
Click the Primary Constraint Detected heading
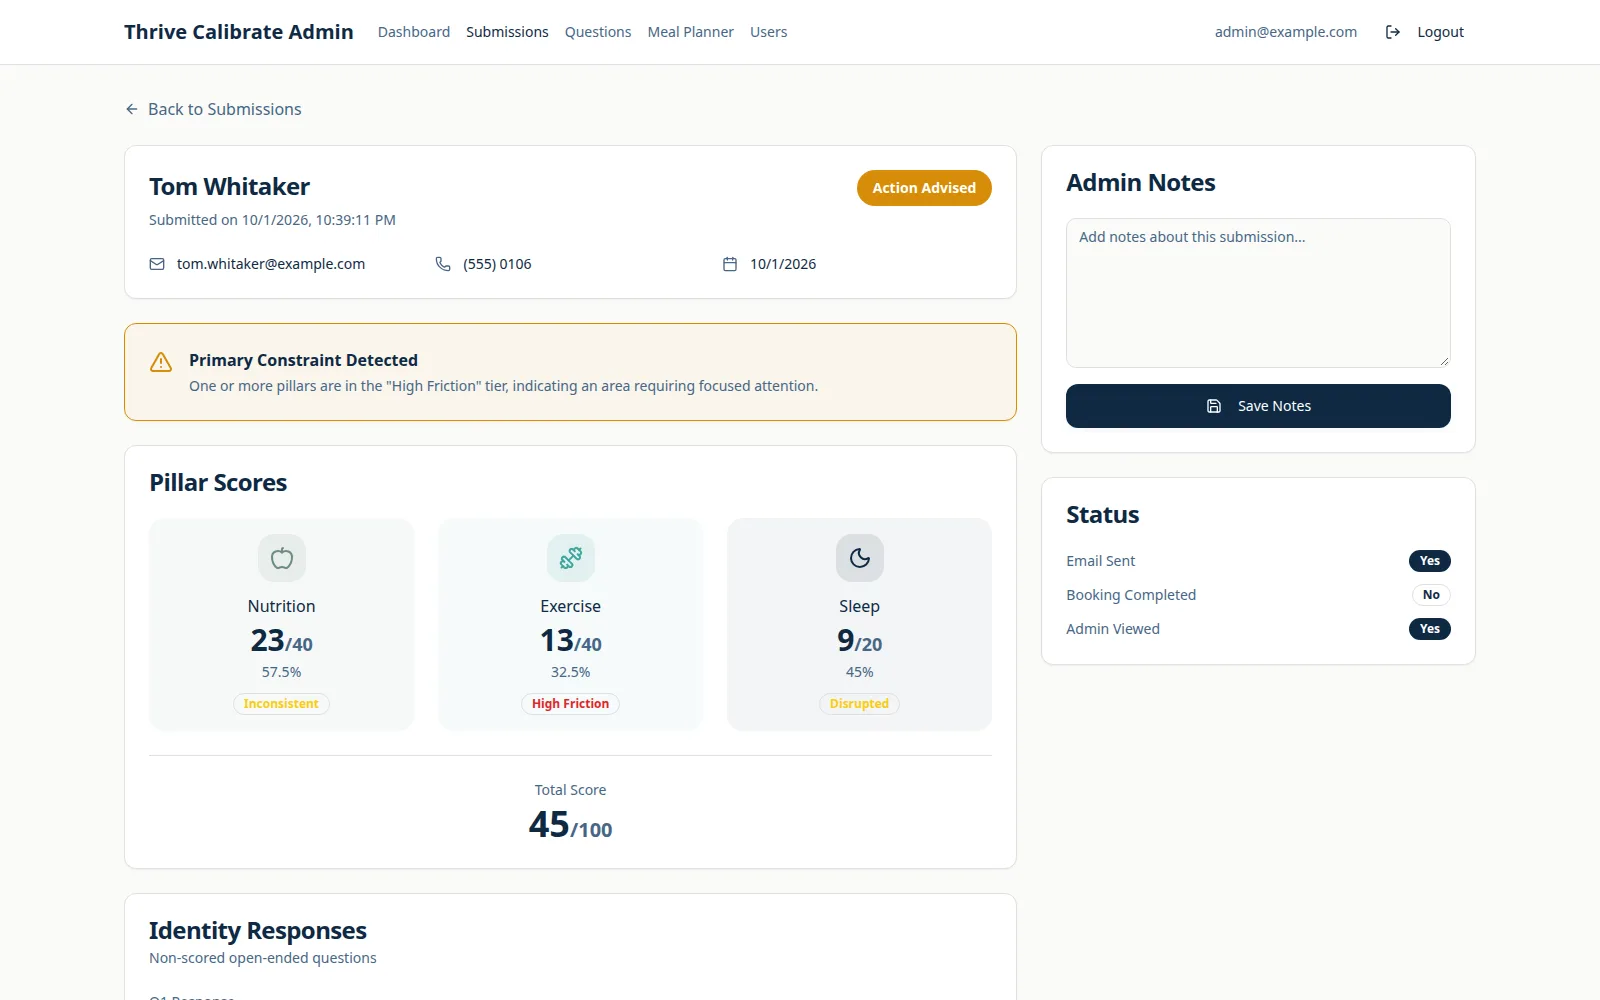(303, 360)
